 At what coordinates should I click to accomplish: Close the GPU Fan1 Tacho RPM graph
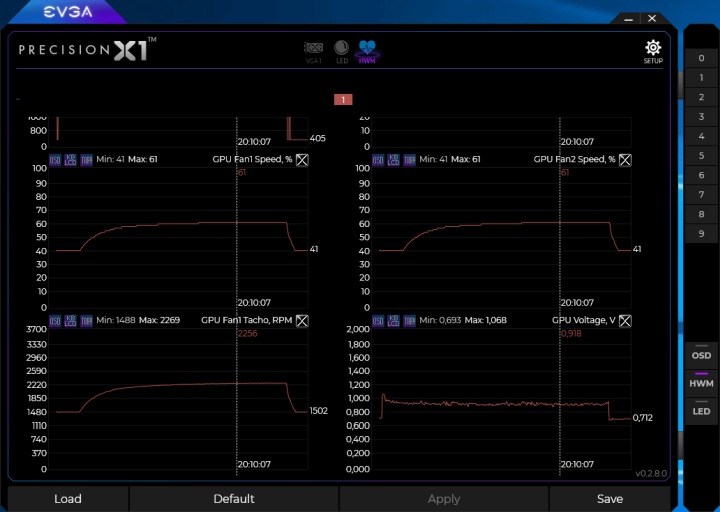click(302, 321)
